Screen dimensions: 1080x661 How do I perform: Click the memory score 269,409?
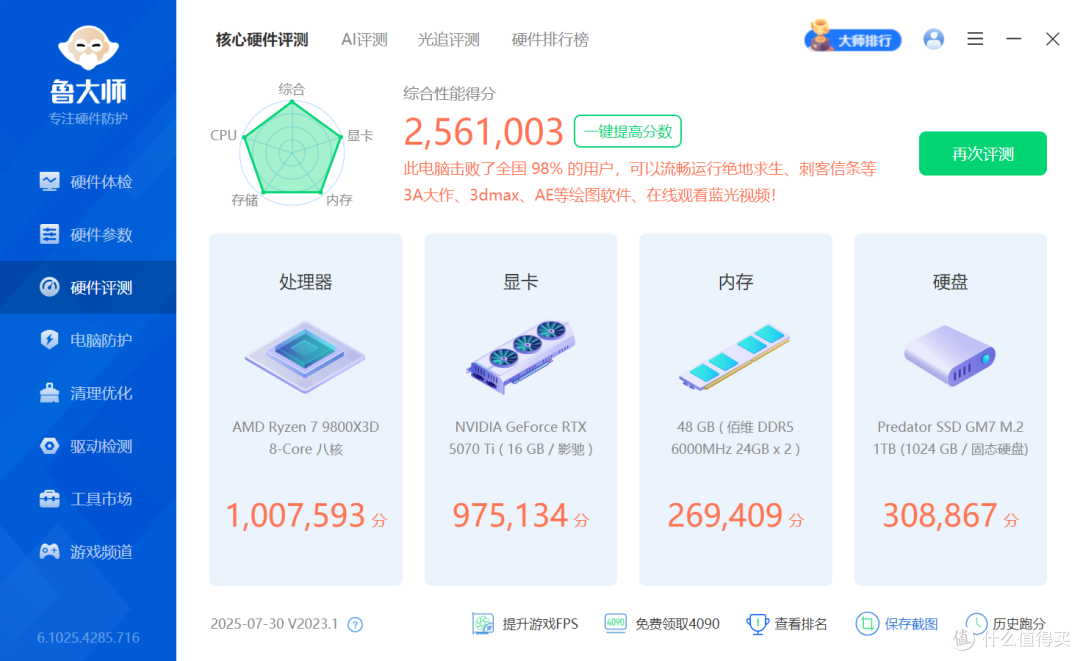click(725, 516)
